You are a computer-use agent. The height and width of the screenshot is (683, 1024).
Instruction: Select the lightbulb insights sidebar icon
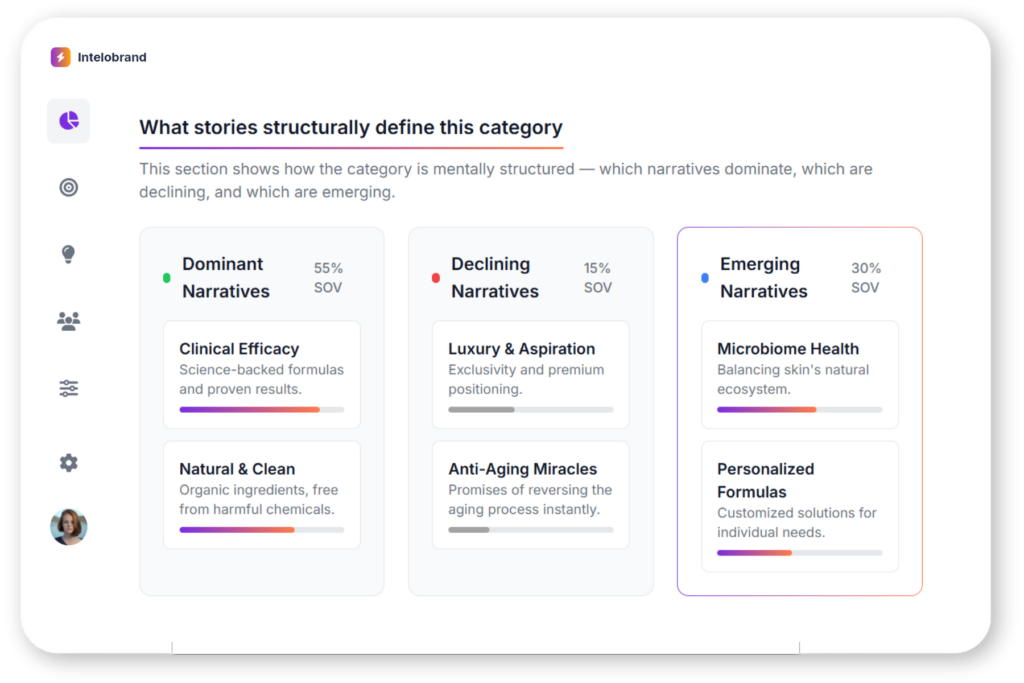(x=68, y=254)
